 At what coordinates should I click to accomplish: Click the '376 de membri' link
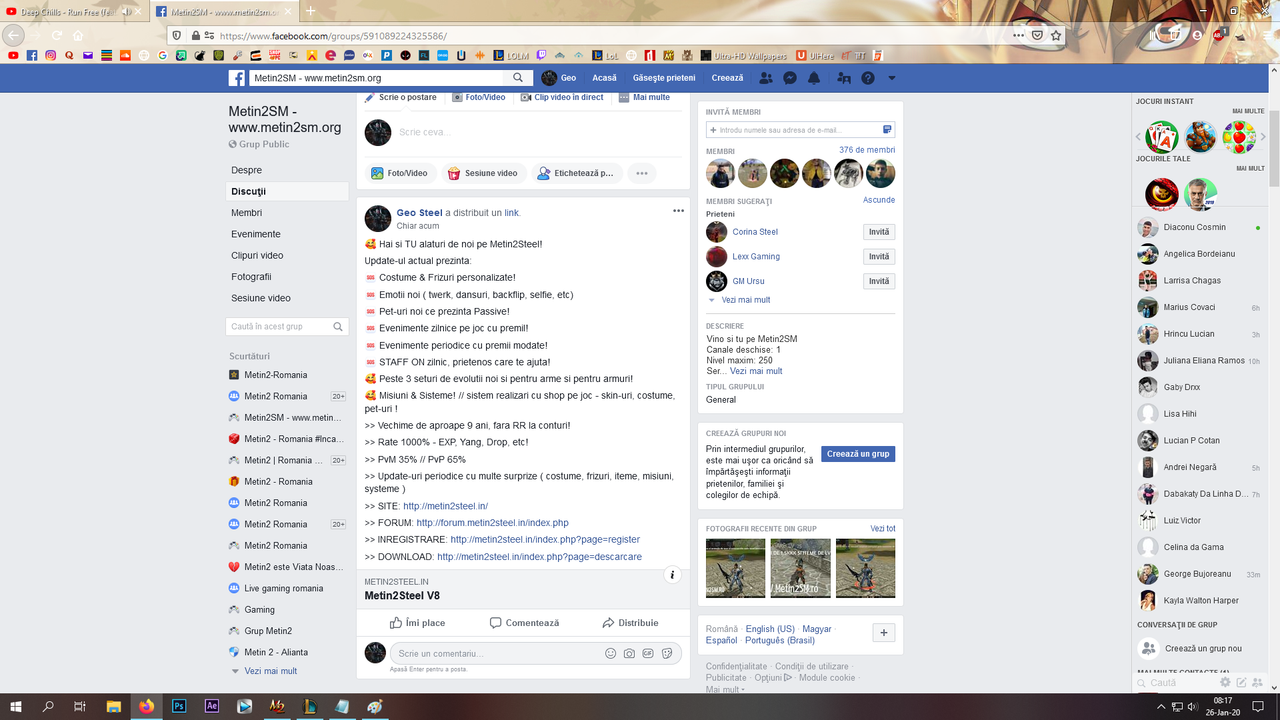point(867,150)
